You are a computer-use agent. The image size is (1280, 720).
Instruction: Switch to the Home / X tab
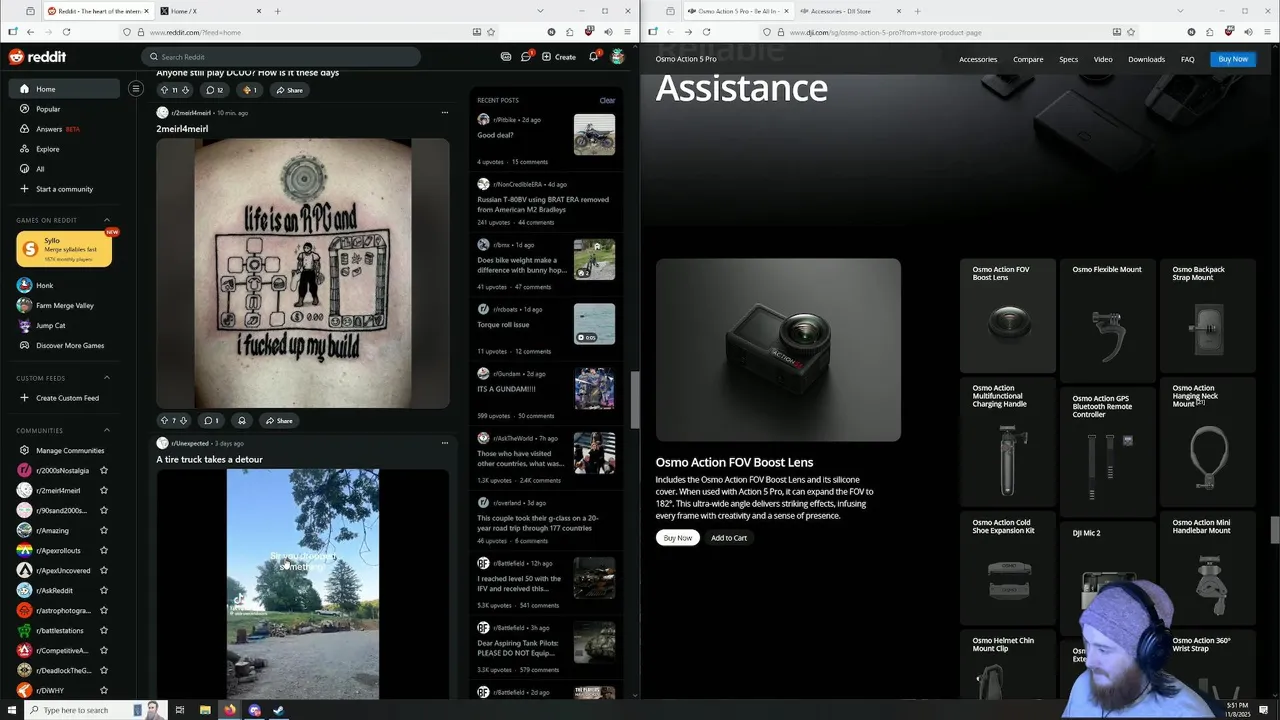(212, 11)
